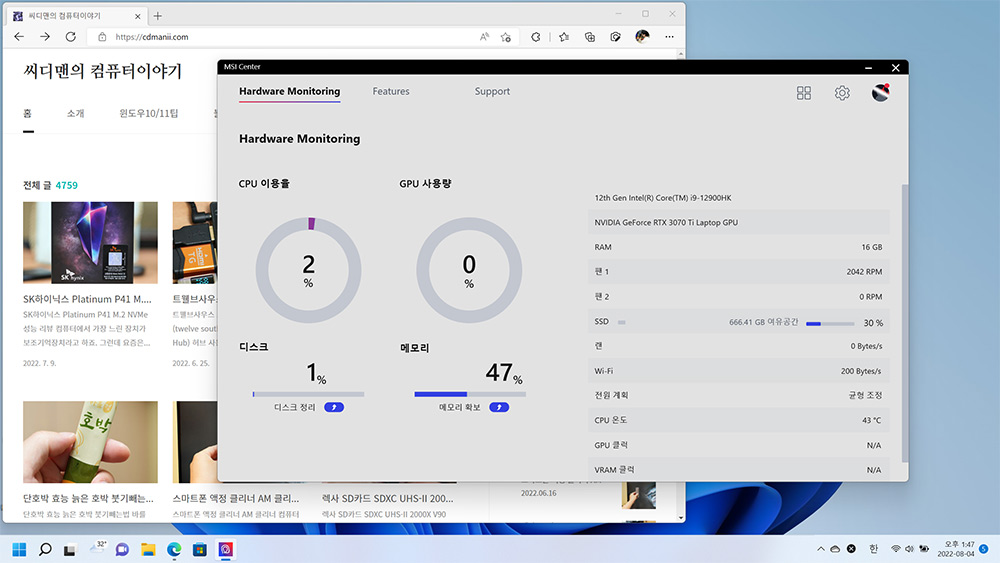Open the 윈도우10/11팁 blog menu

point(149,113)
